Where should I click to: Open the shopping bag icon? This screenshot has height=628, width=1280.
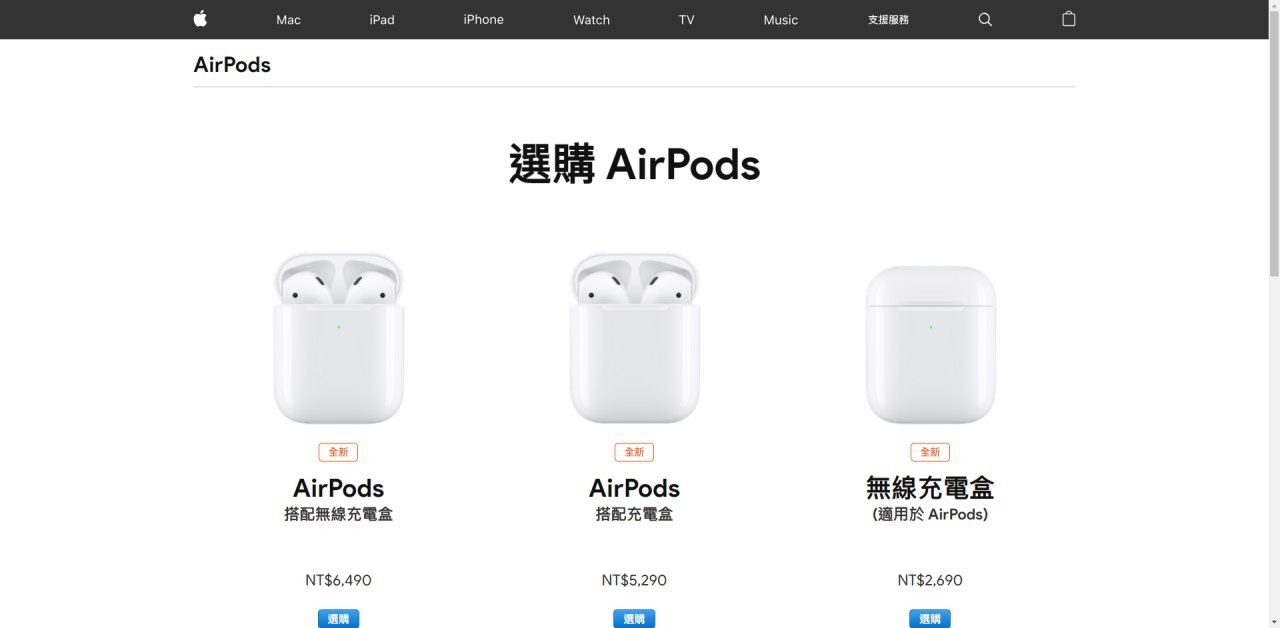coord(1068,19)
